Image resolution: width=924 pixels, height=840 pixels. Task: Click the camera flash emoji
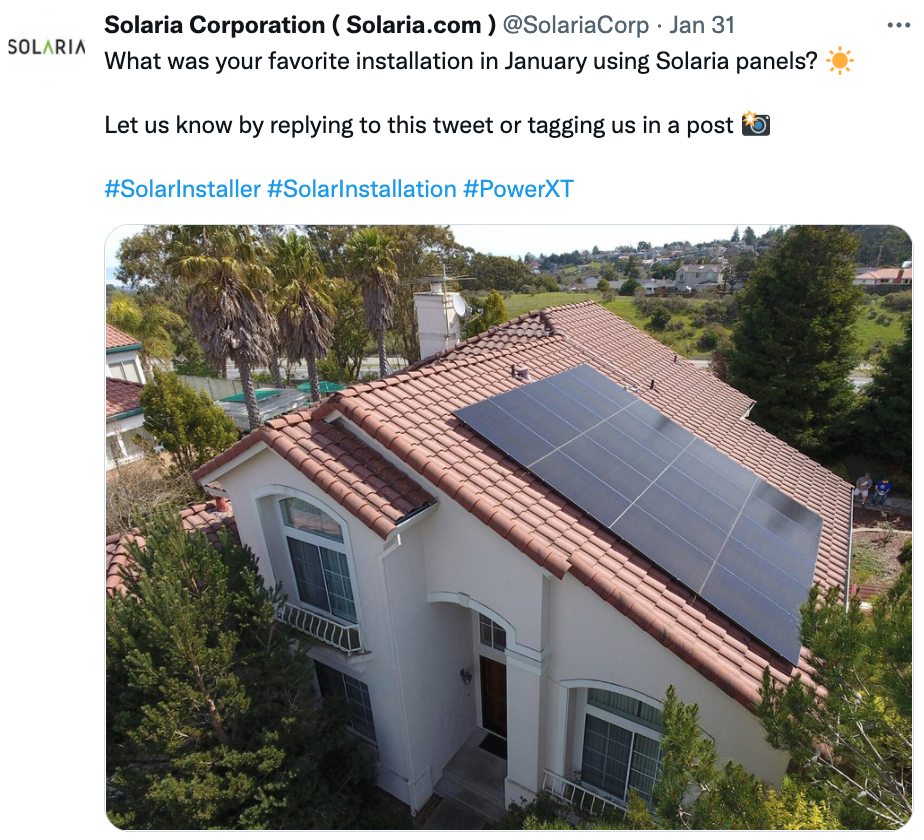click(x=755, y=124)
